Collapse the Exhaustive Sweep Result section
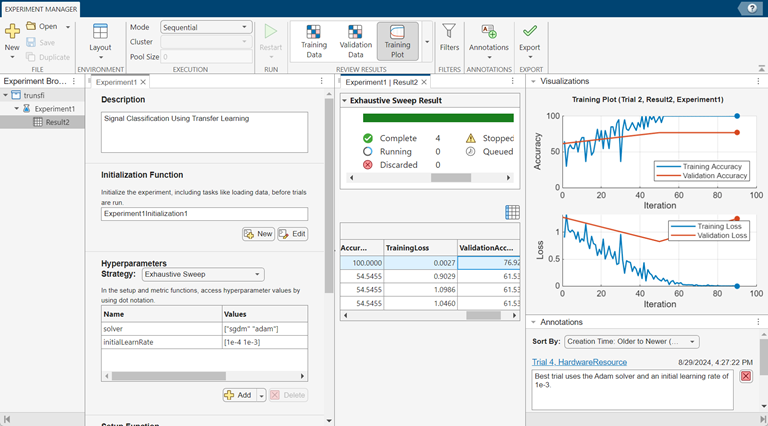The image size is (768, 426). (x=345, y=101)
